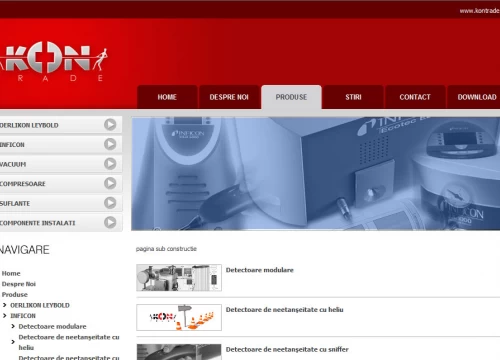This screenshot has width=500, height=360.
Task: Open VACUUM category
Action: pyautogui.click(x=61, y=164)
